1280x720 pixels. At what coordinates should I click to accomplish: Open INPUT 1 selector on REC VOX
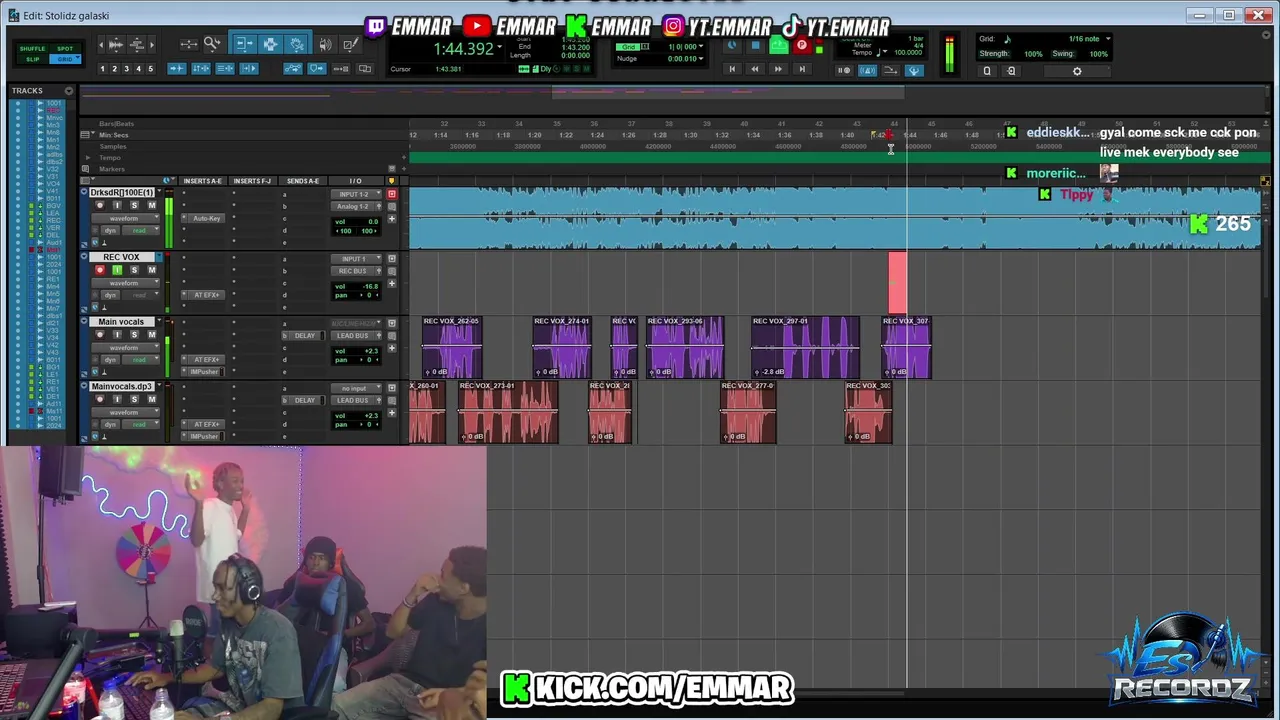coord(354,259)
